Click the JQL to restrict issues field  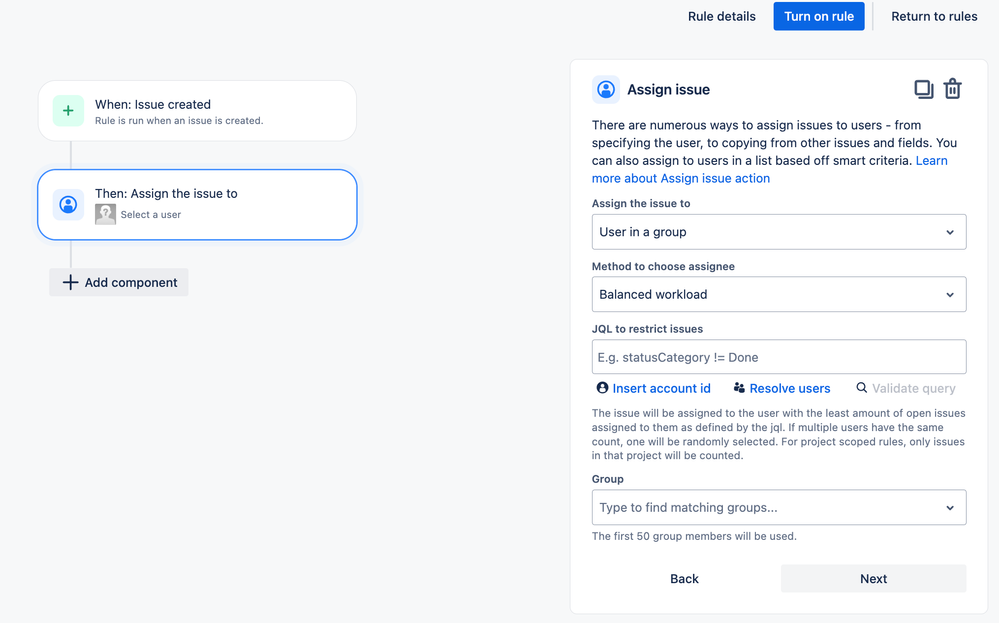tap(779, 357)
